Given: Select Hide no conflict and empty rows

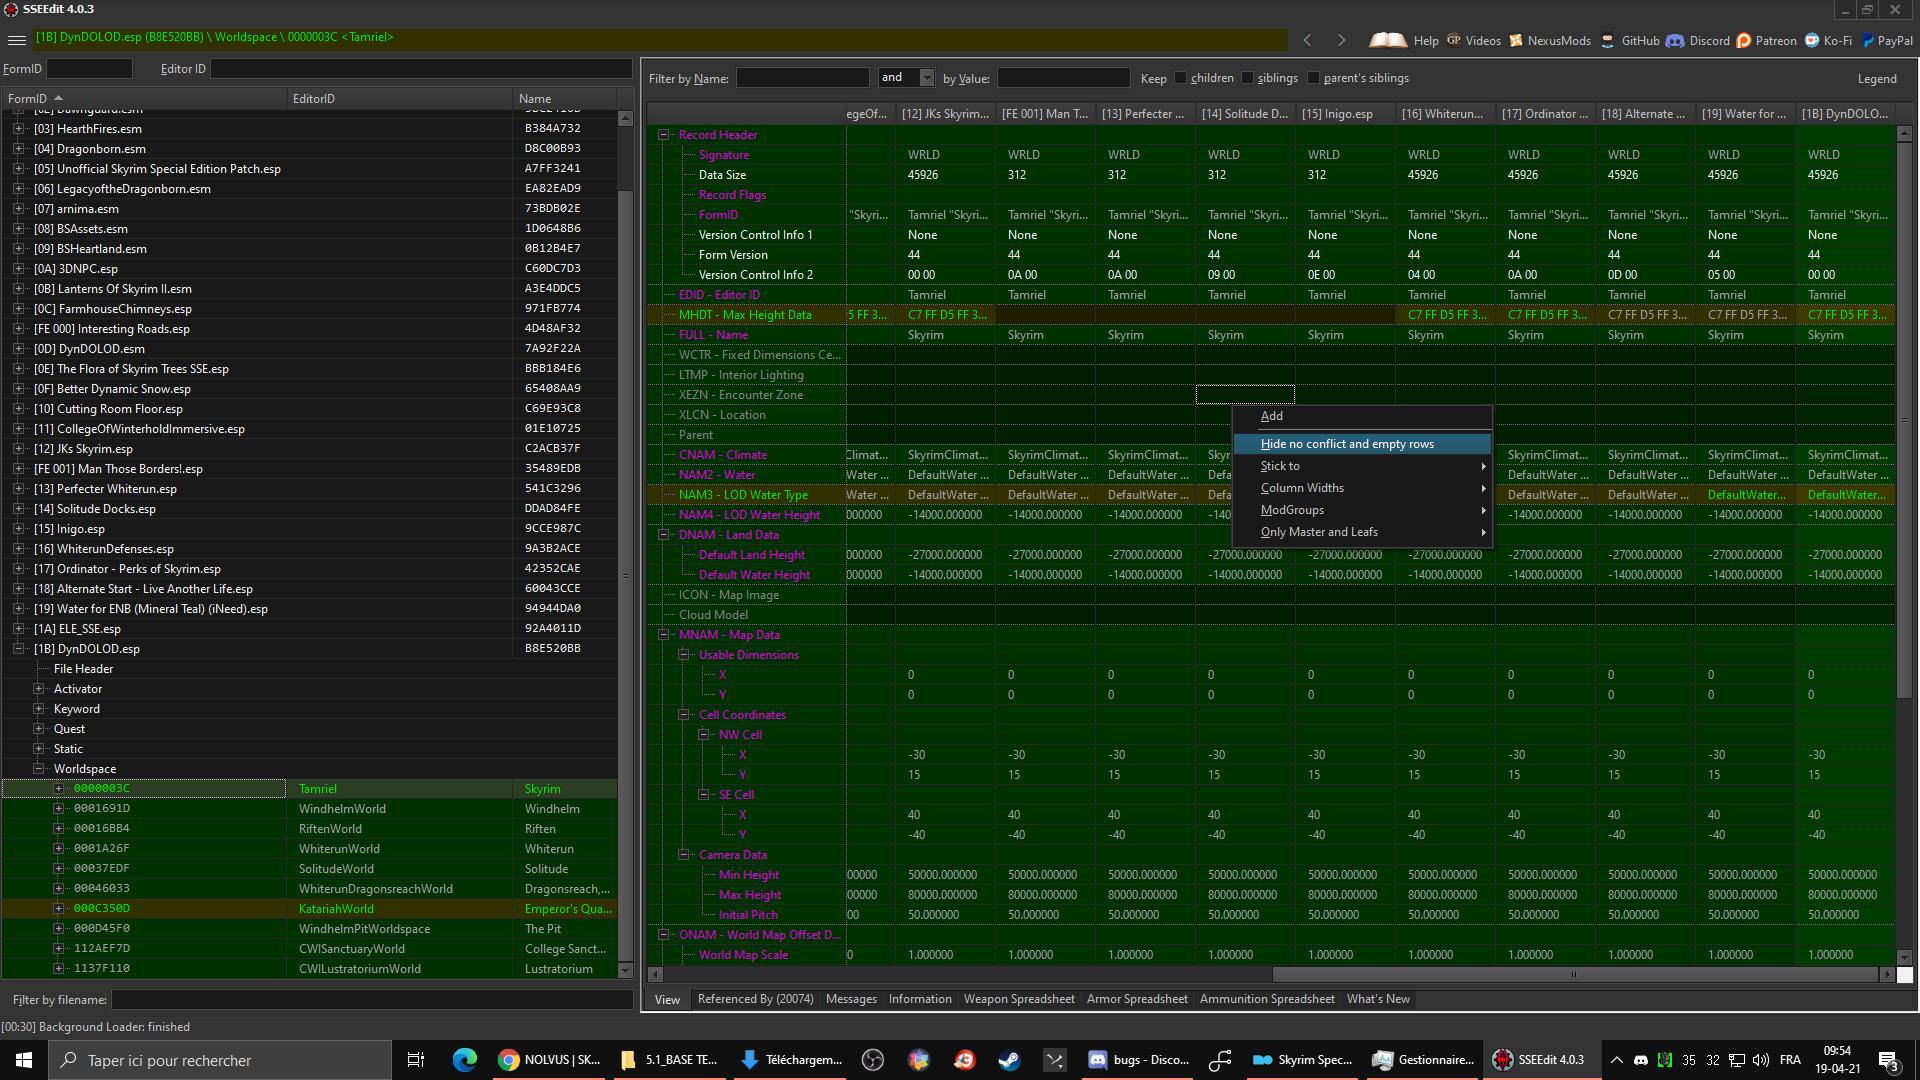Looking at the screenshot, I should pos(1362,444).
